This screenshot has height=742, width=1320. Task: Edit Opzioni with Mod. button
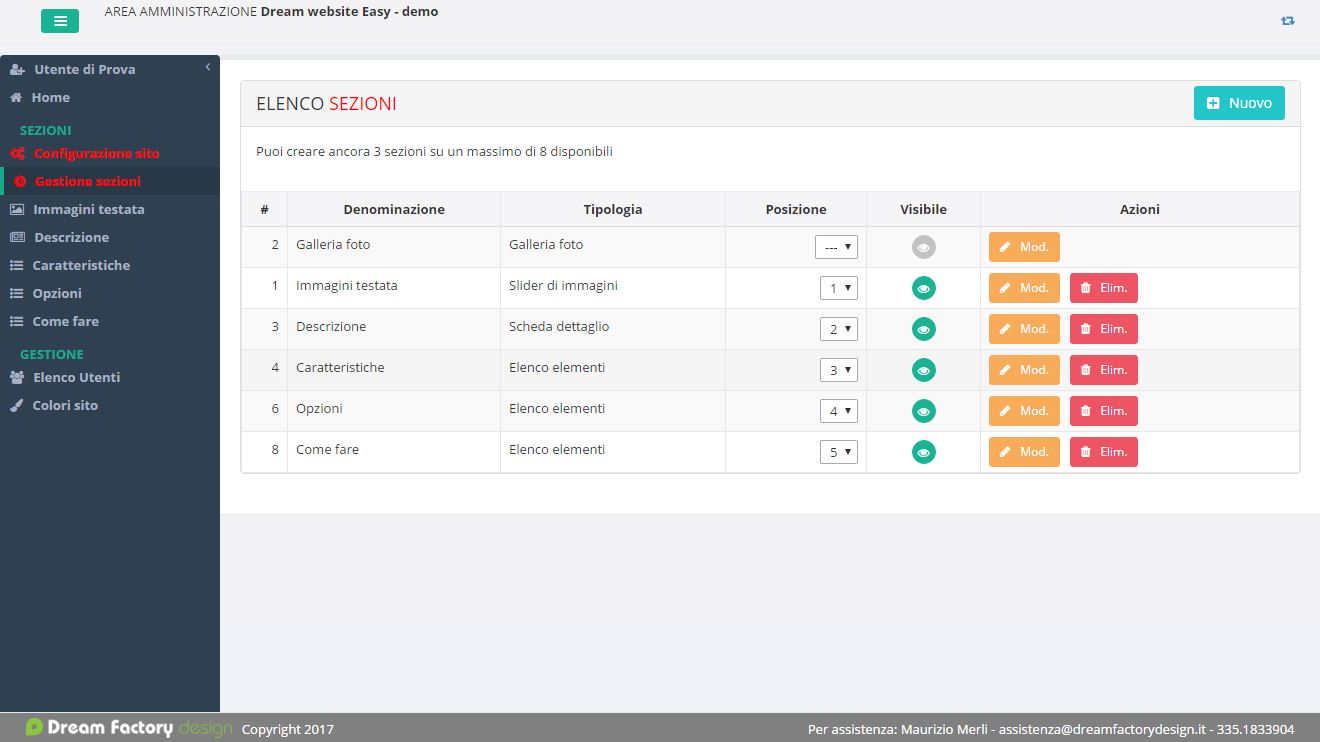tap(1024, 411)
